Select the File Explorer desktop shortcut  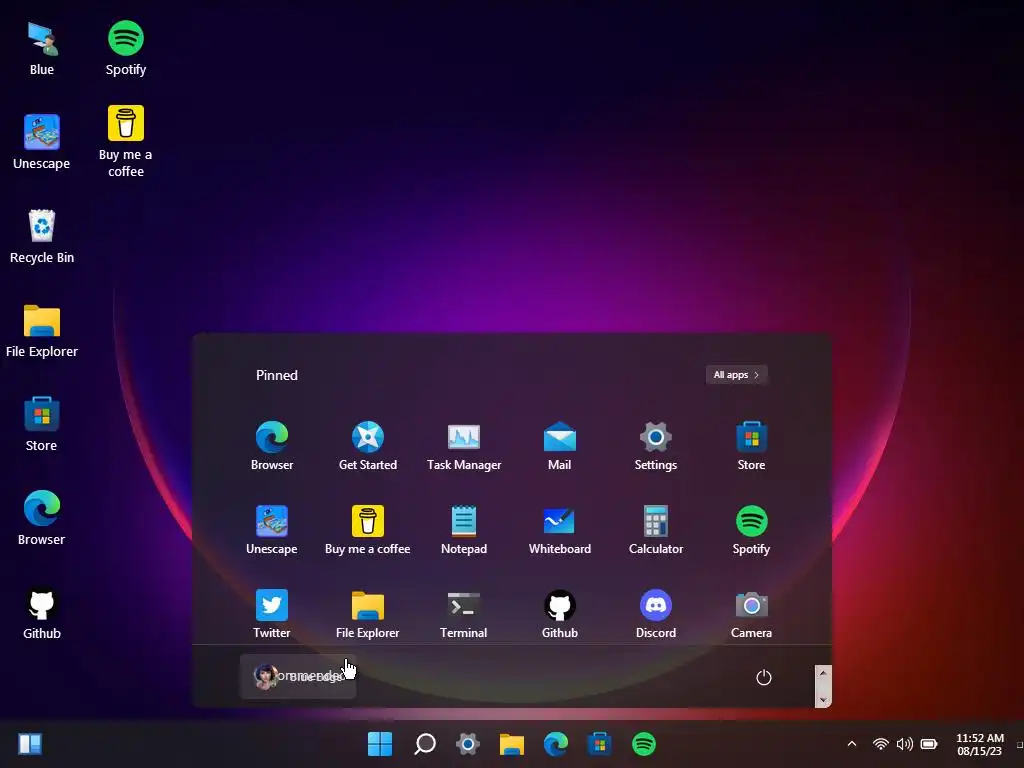coord(42,330)
